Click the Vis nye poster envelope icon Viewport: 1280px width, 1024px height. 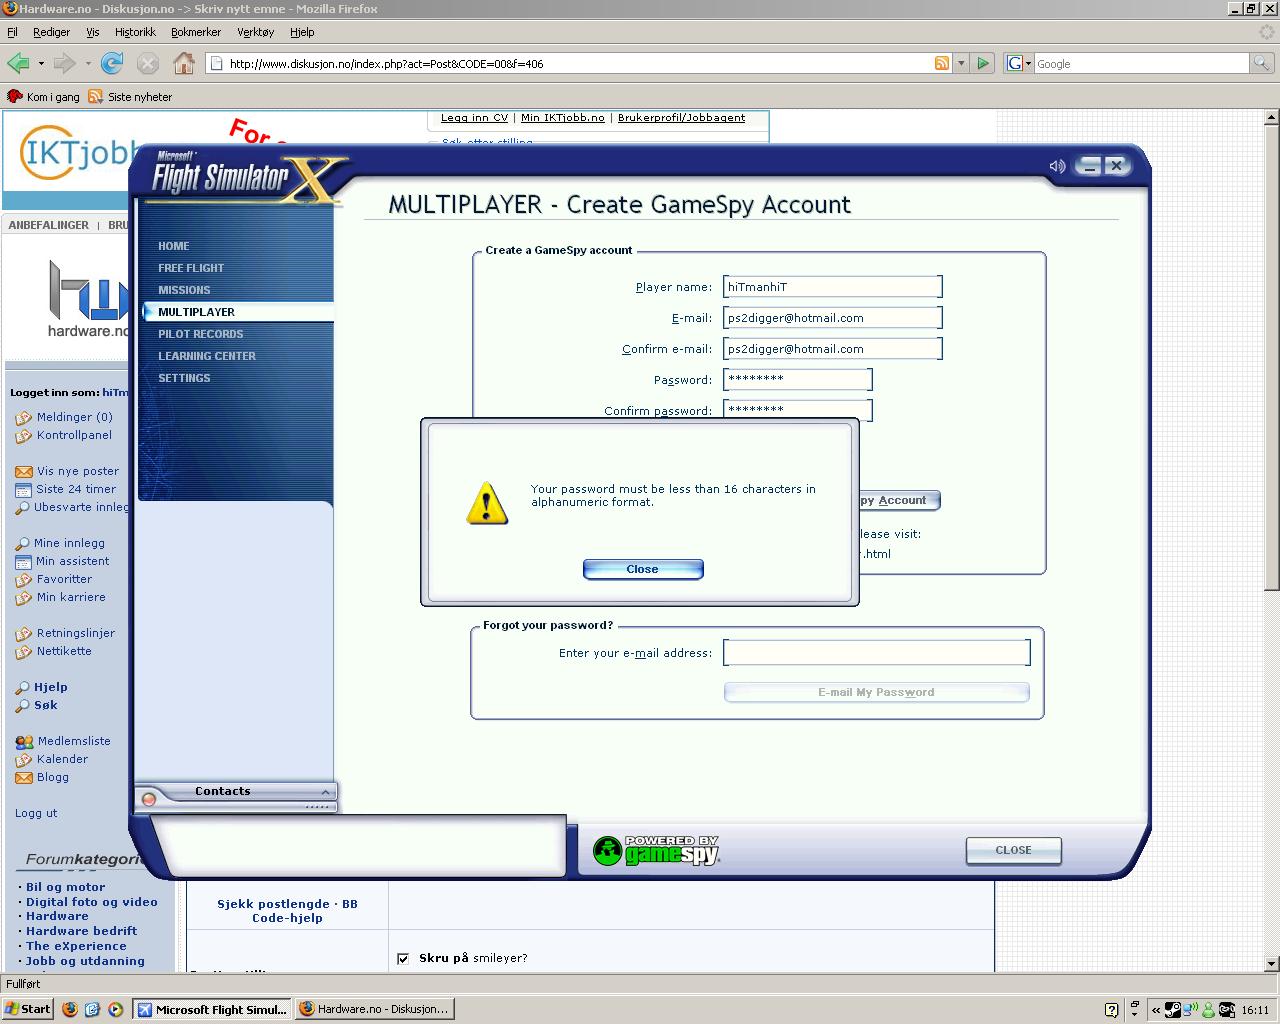(24, 470)
